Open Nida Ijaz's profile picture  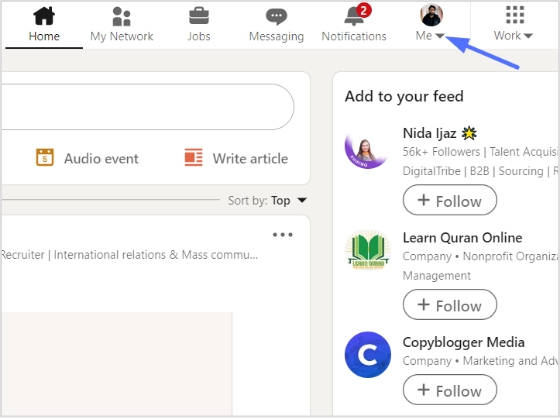coord(367,148)
